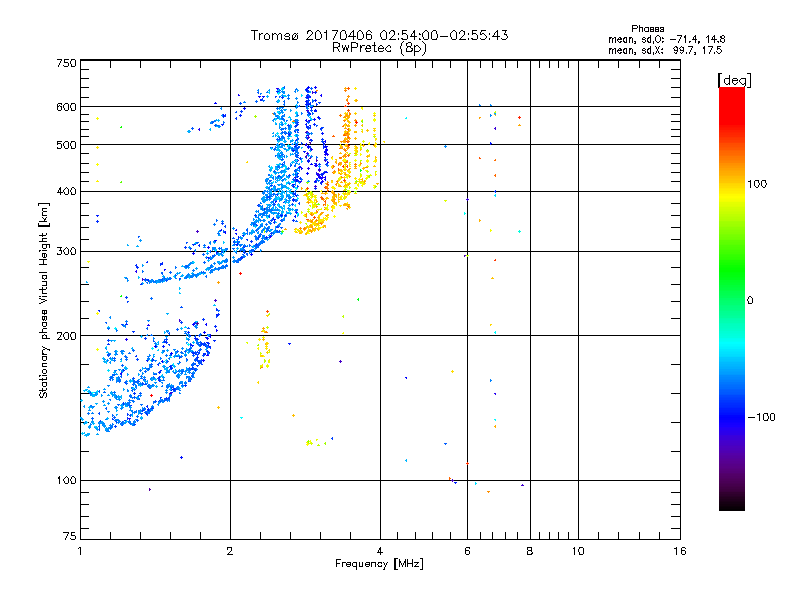This screenshot has width=800, height=600.
Task: Click the y-axis tick label '600'
Action: click(66, 107)
